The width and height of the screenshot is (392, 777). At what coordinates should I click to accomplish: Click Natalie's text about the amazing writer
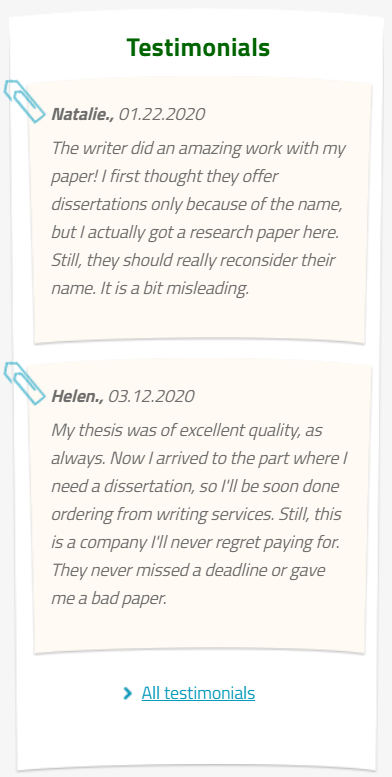click(199, 218)
